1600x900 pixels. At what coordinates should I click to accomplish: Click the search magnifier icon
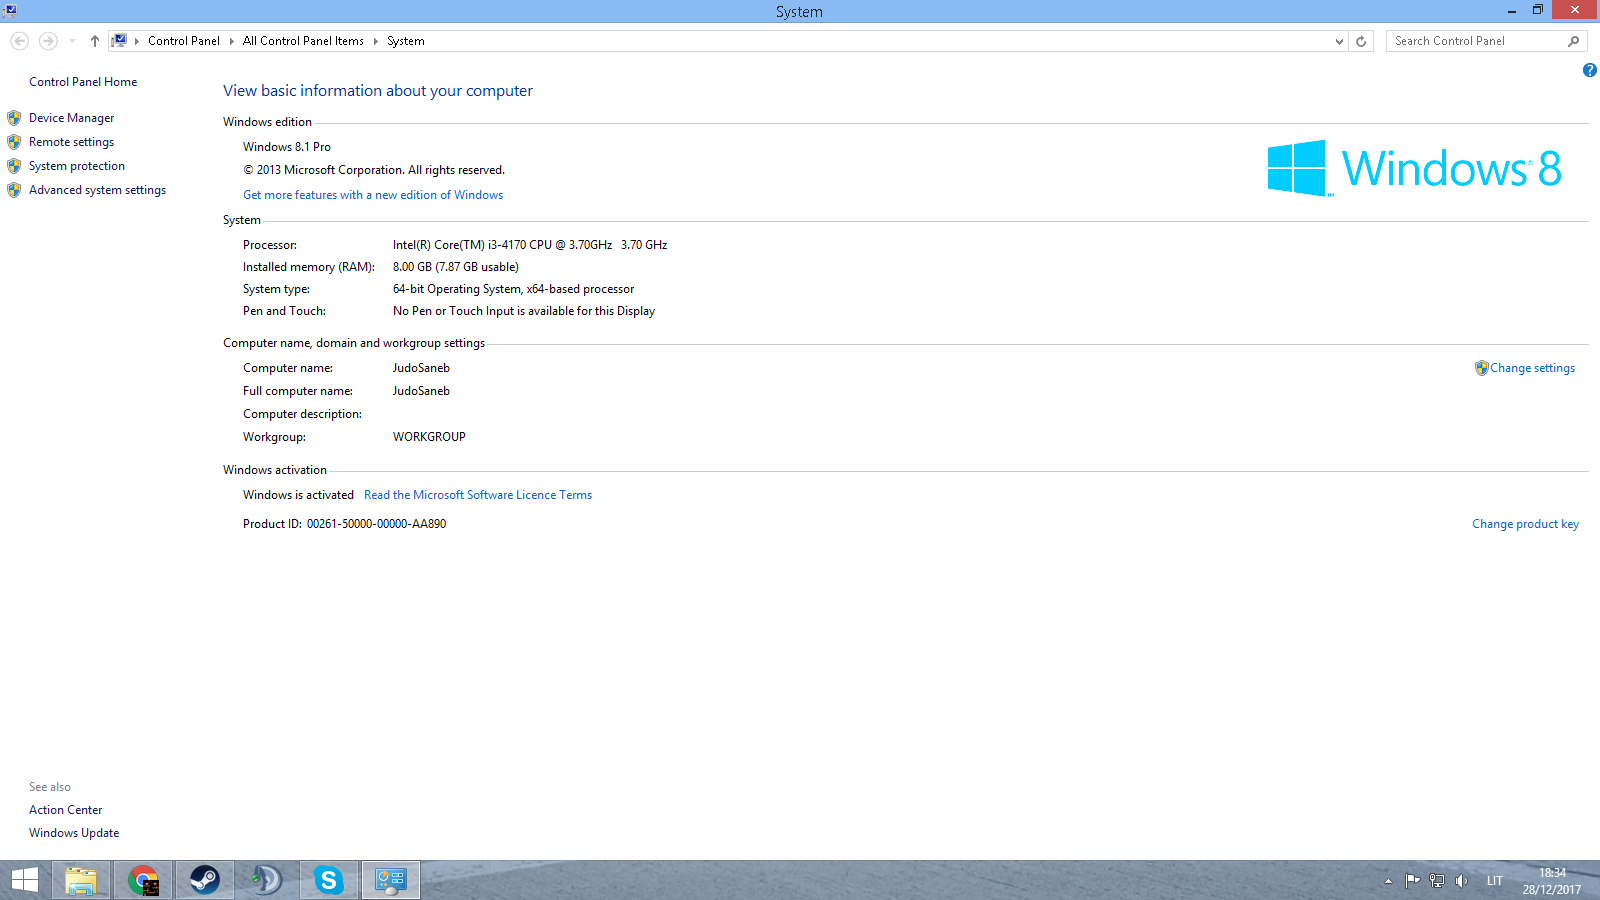click(1574, 41)
